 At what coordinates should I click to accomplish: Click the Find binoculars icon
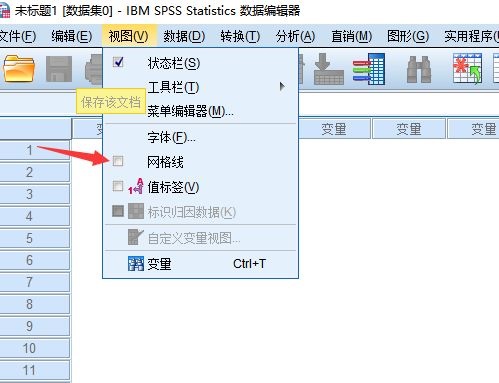pyautogui.click(x=419, y=70)
